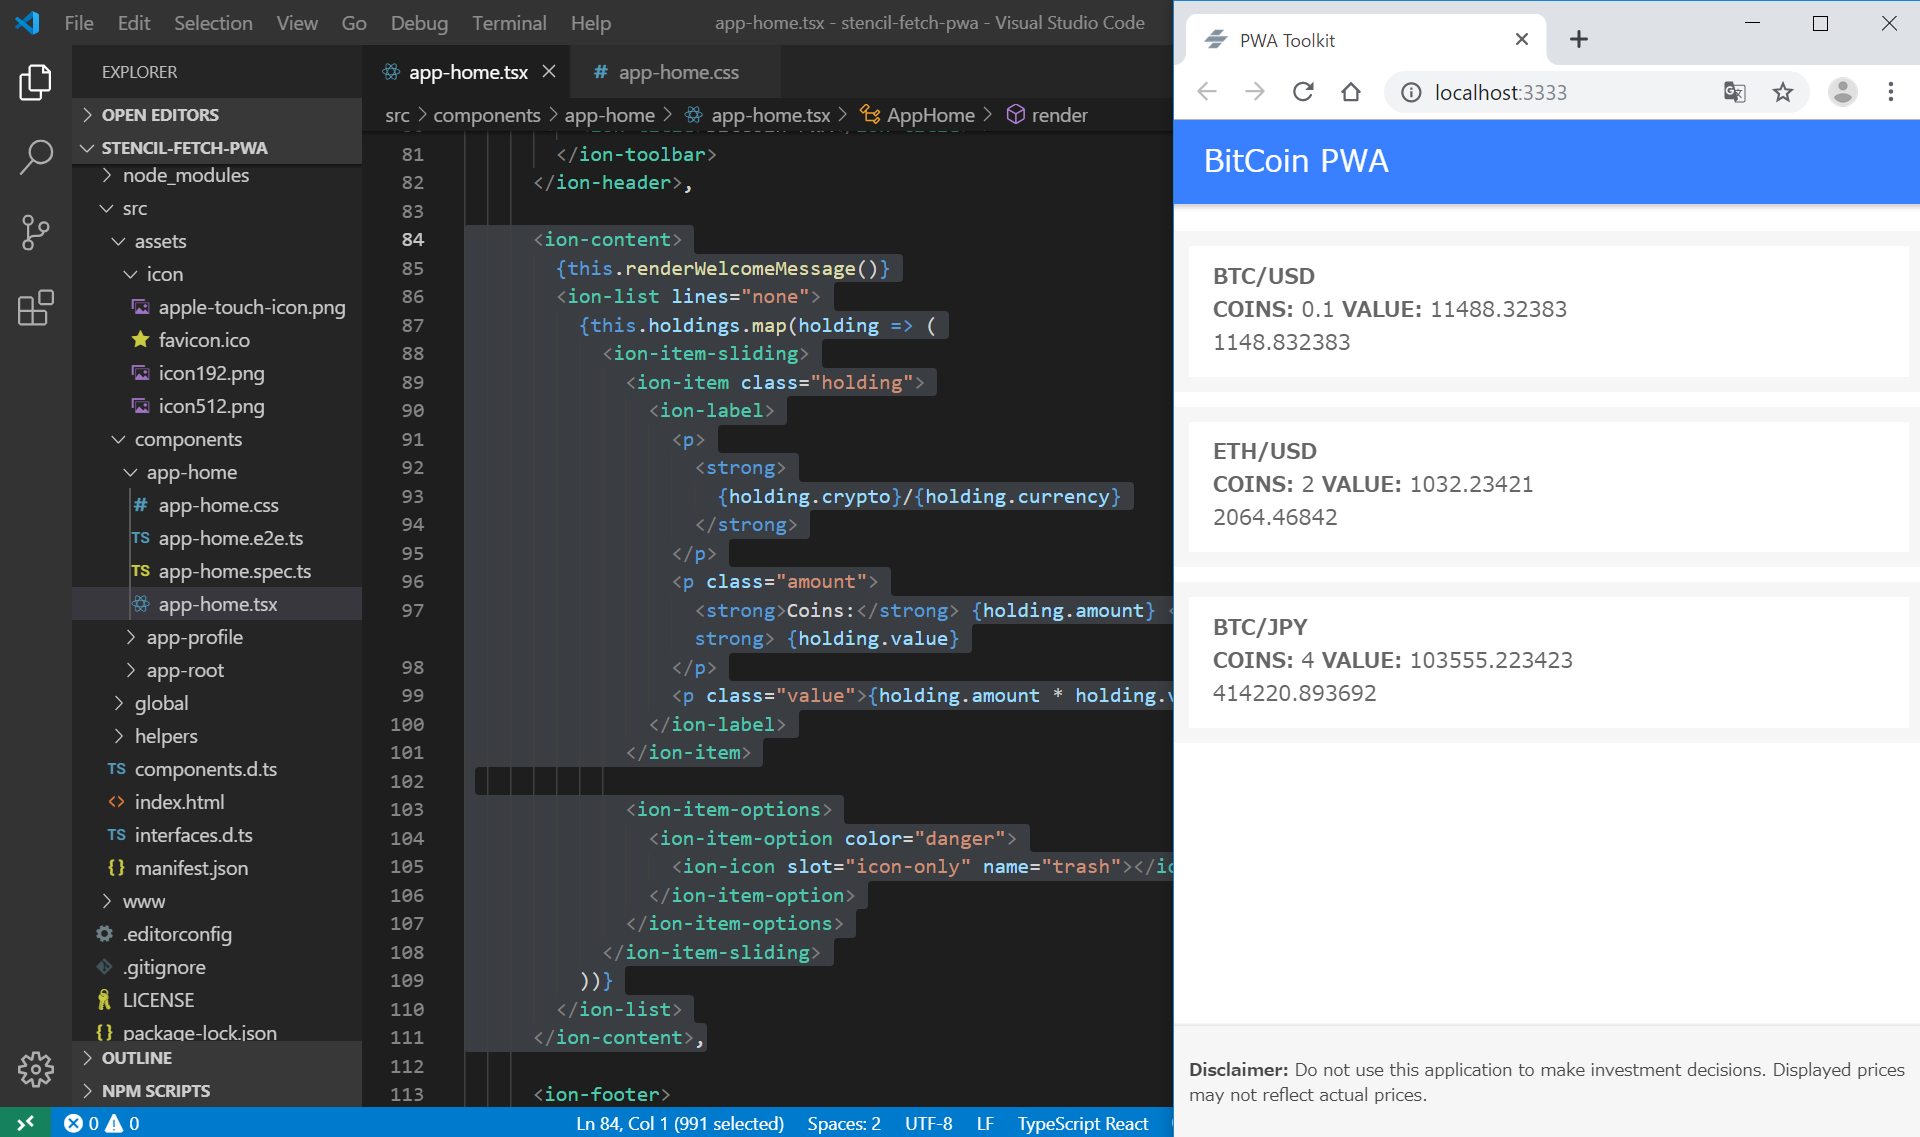The image size is (1920, 1137).
Task: Select the BTC/USD holding card
Action: (1548, 310)
